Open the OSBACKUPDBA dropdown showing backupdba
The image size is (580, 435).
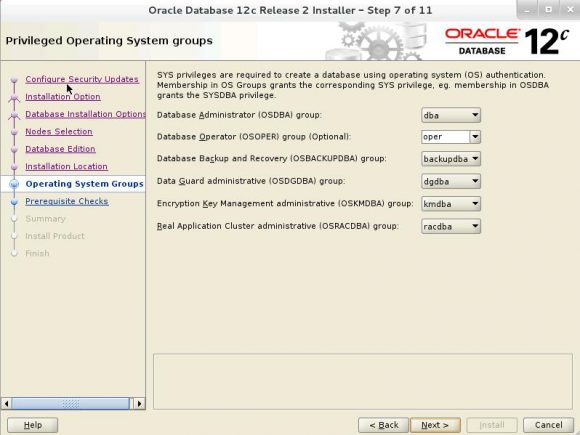point(451,159)
